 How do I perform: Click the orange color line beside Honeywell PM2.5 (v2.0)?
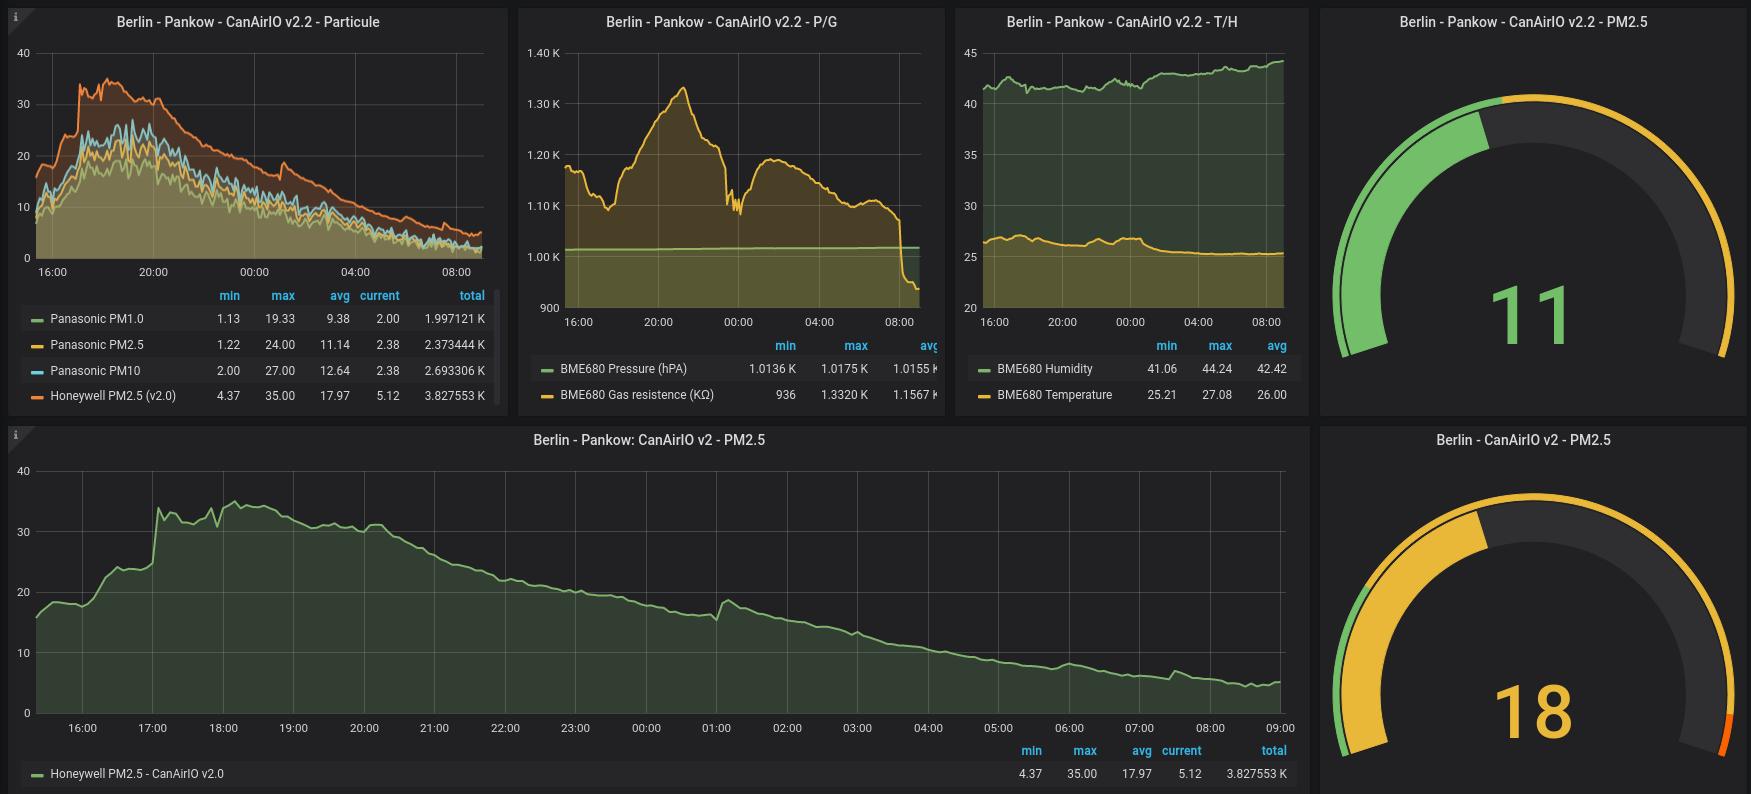tap(37, 397)
